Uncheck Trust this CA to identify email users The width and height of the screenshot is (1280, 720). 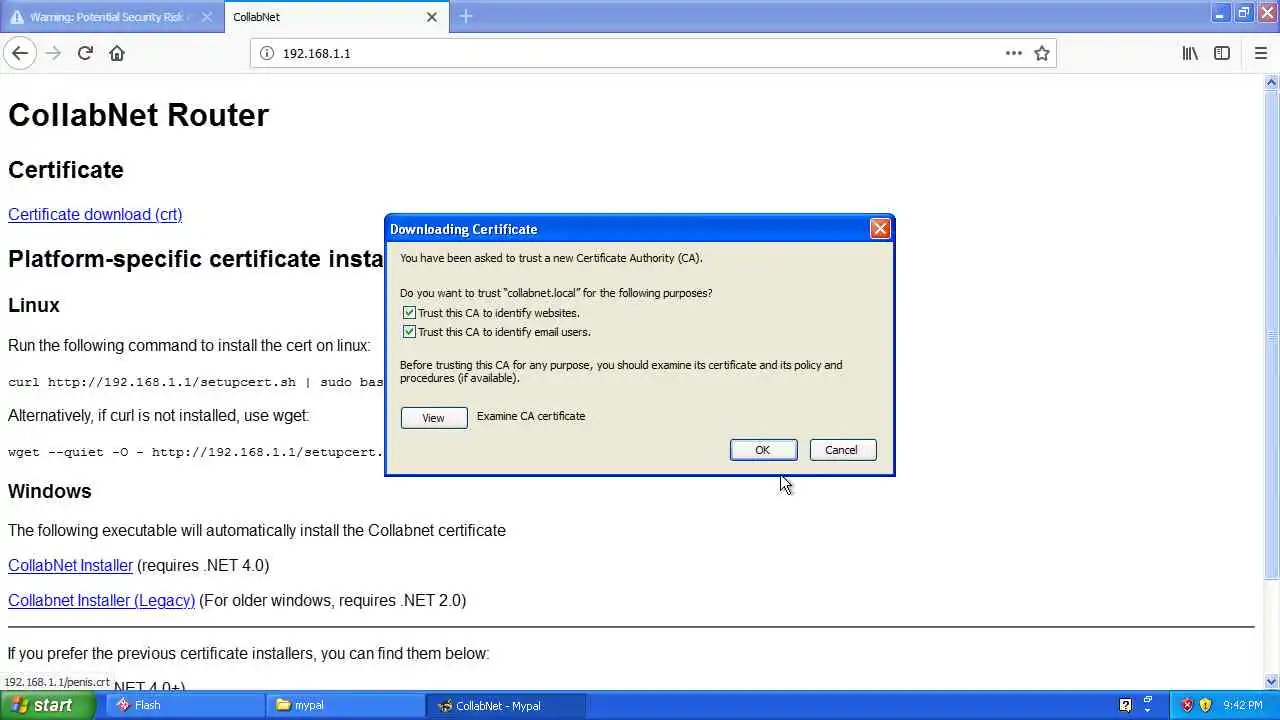click(409, 332)
